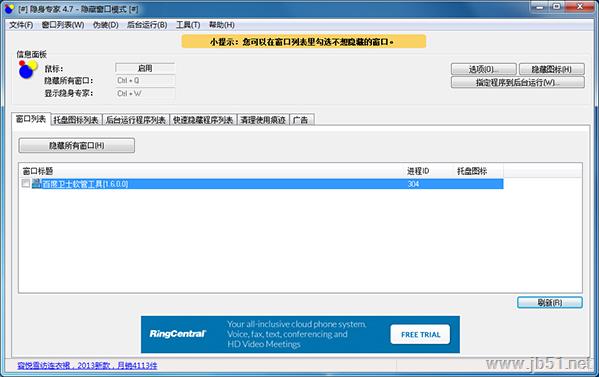Switch to the 清理使用痕迹 tab
This screenshot has height=377, width=599.
[x=263, y=120]
